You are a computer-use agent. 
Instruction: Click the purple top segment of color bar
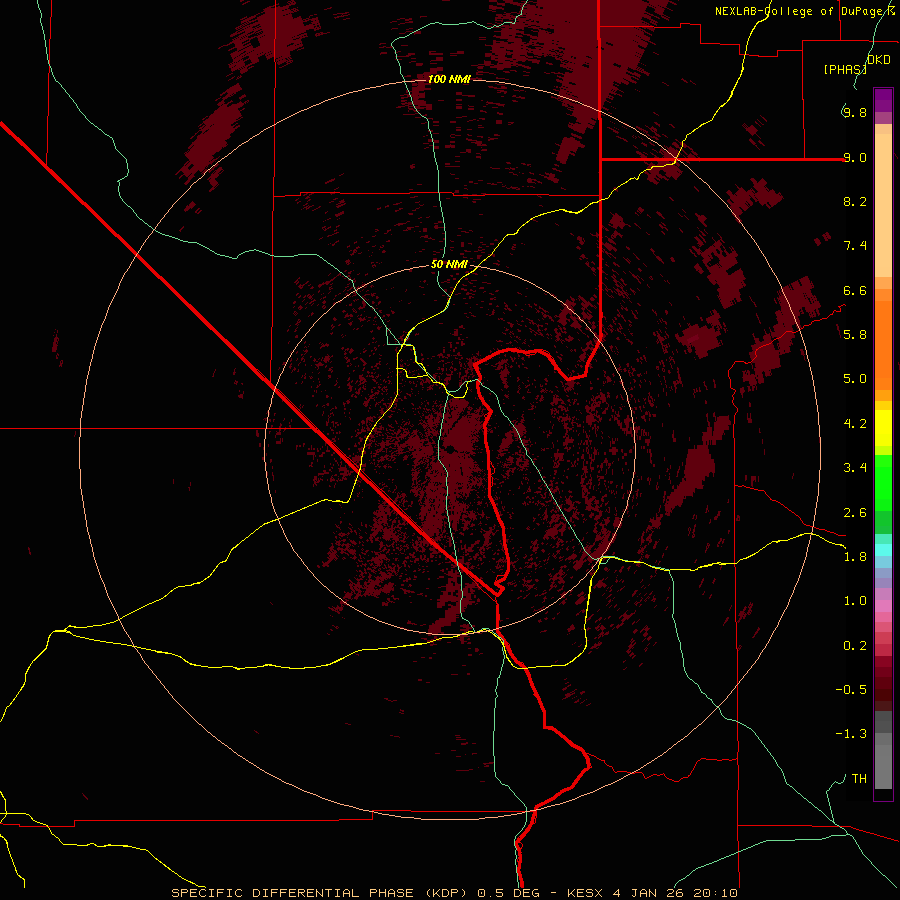883,100
